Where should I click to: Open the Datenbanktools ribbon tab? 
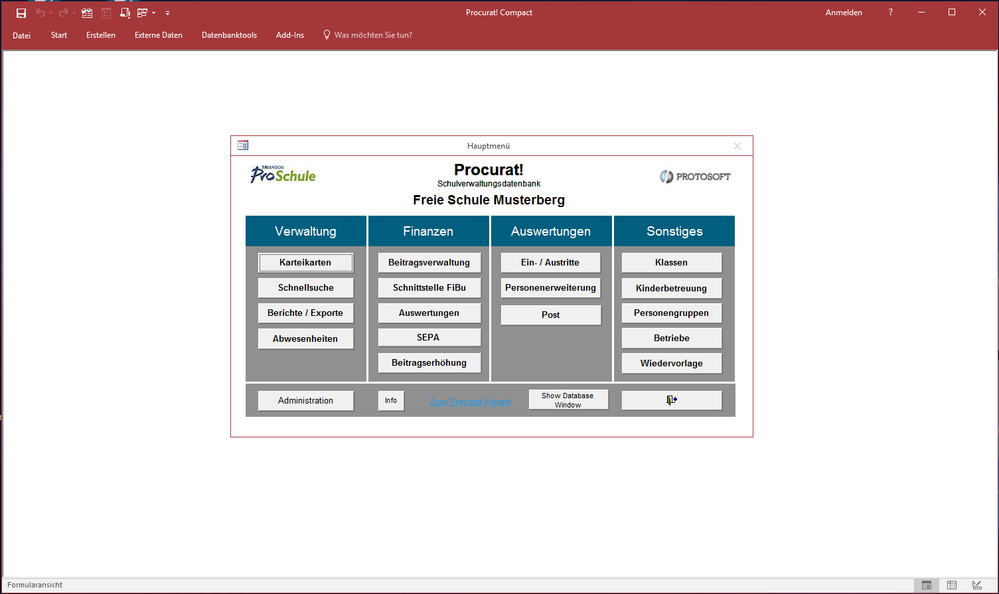point(229,35)
